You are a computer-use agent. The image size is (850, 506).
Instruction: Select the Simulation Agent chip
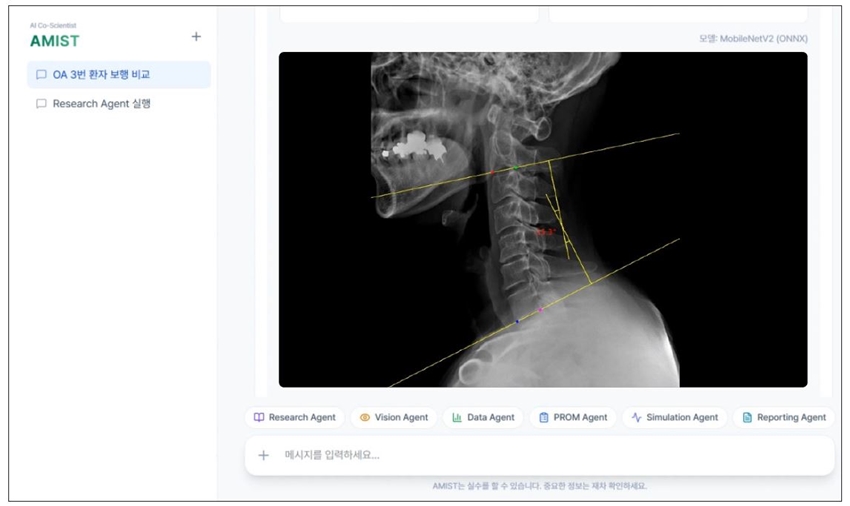(x=674, y=417)
